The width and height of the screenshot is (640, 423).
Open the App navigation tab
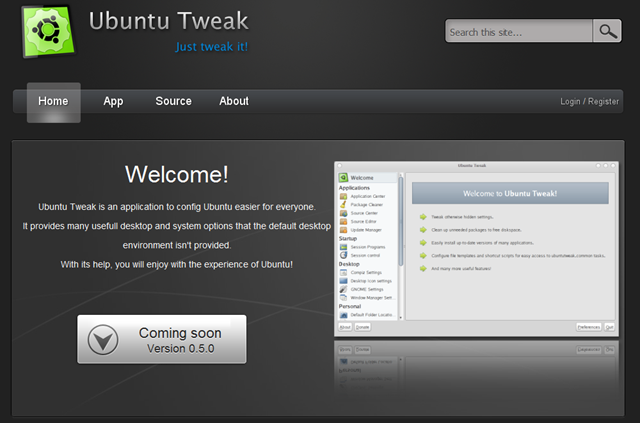(x=113, y=101)
